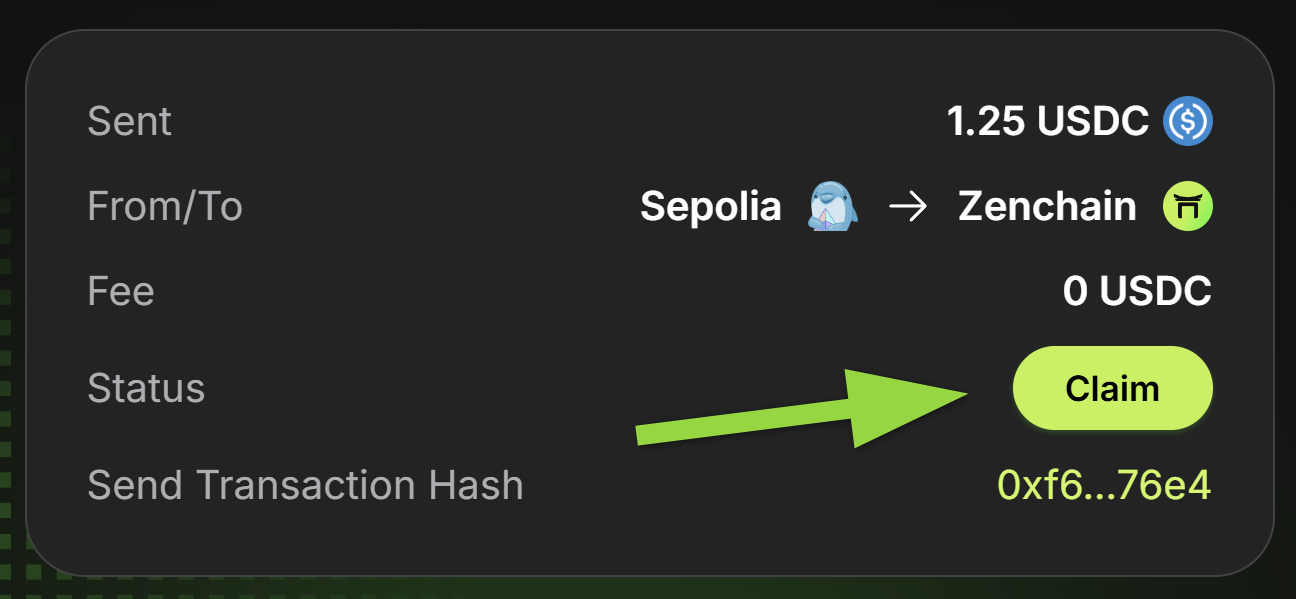
Task: Select the 0 USDC fee value
Action: click(x=1137, y=292)
